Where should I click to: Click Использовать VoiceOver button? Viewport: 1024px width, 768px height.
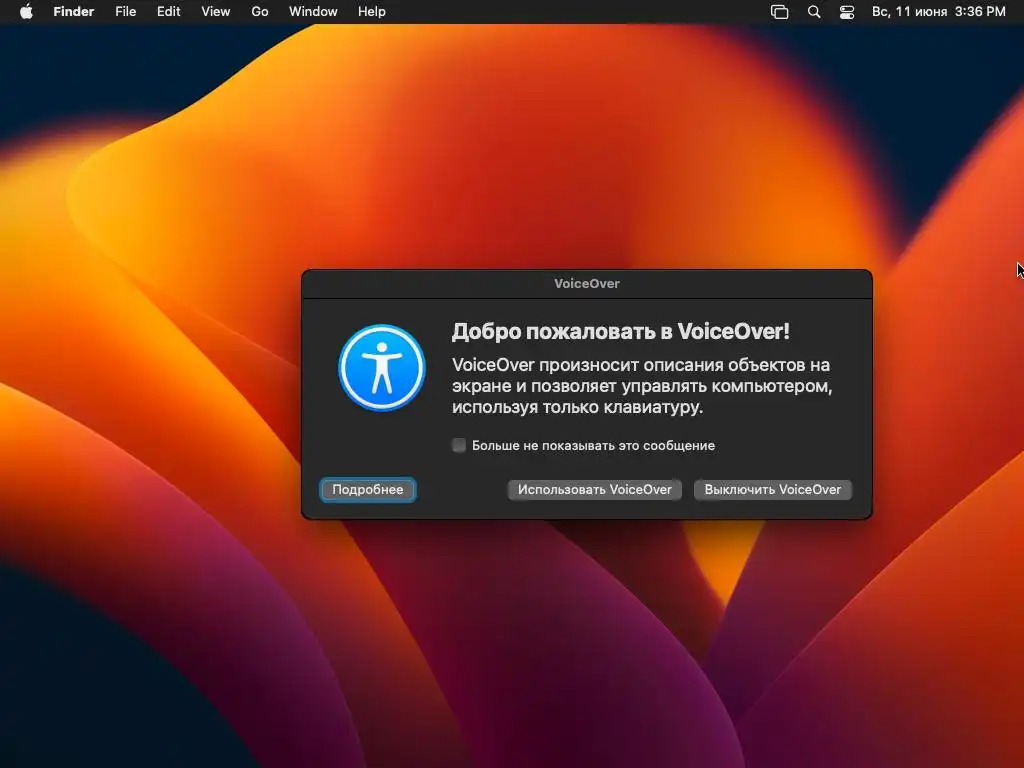click(595, 490)
